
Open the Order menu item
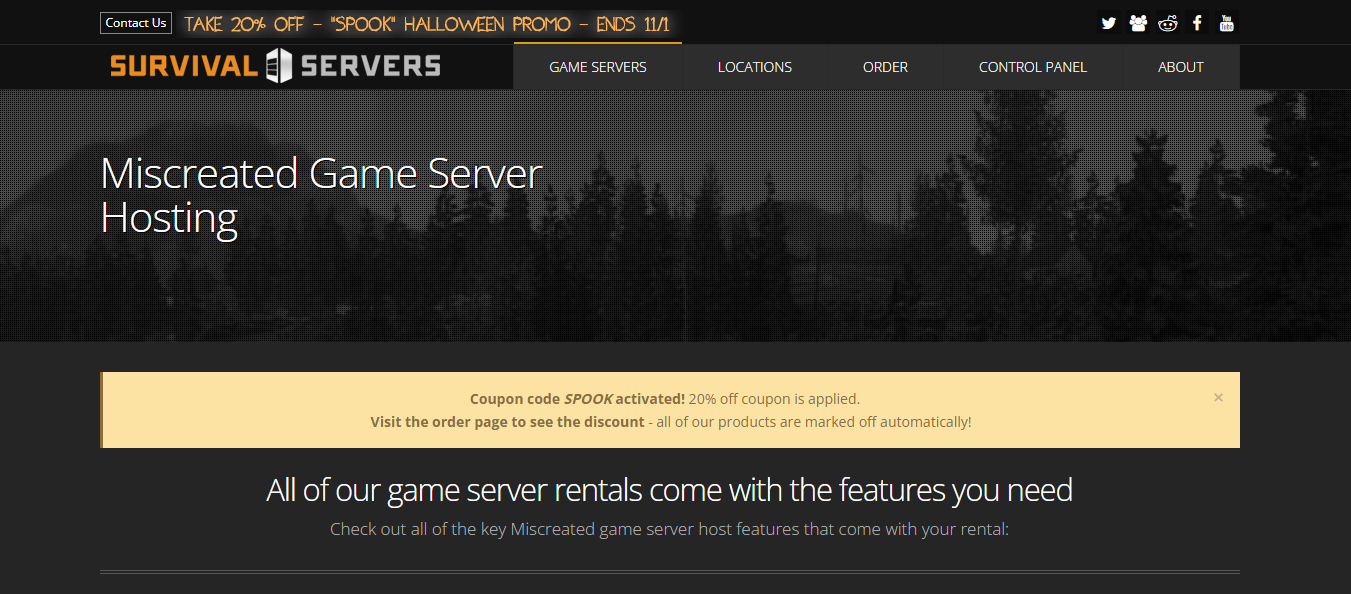coord(886,67)
